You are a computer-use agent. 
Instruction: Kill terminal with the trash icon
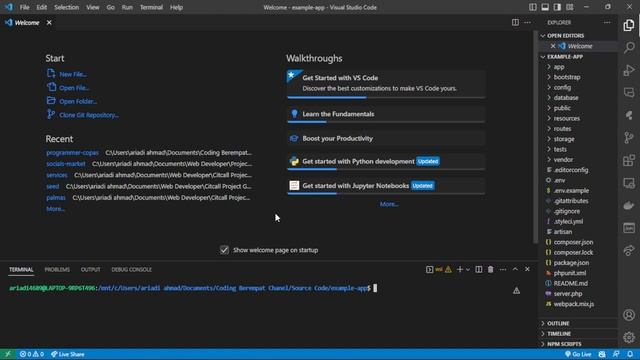click(491, 269)
